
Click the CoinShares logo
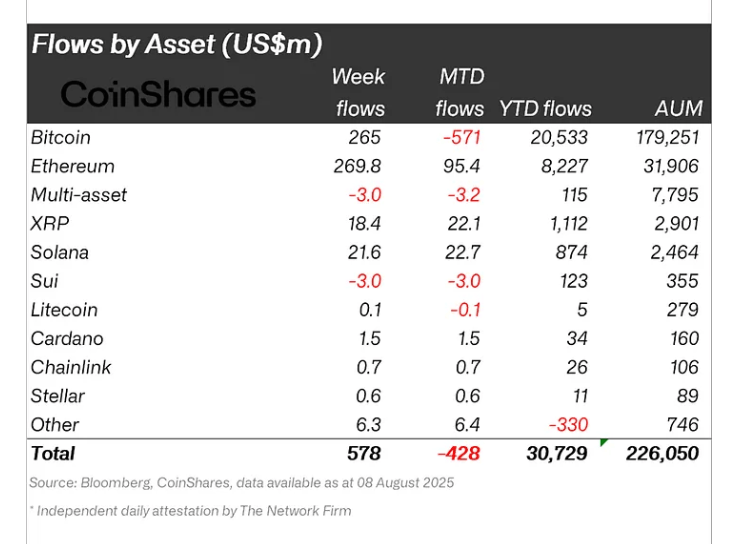point(158,94)
